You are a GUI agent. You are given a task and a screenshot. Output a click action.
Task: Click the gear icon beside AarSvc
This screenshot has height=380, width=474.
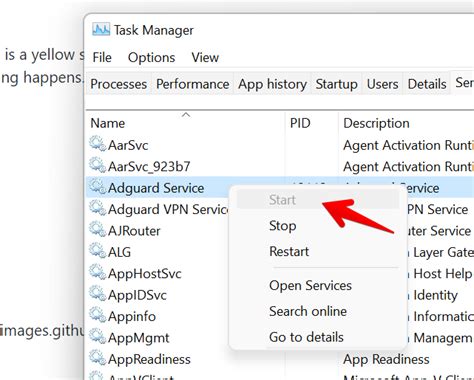coord(98,144)
